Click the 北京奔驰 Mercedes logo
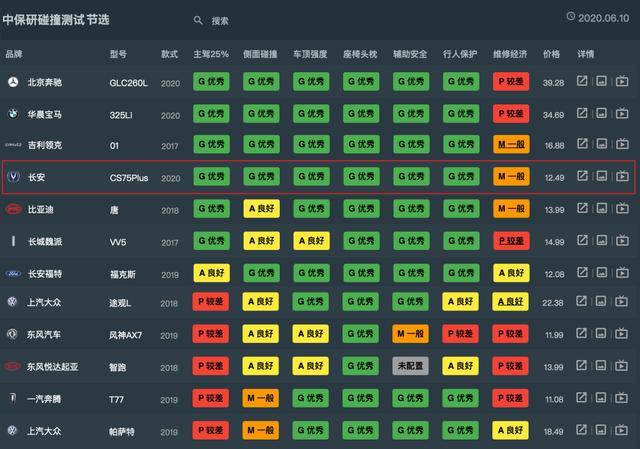Image resolution: width=640 pixels, height=449 pixels. pos(13,82)
